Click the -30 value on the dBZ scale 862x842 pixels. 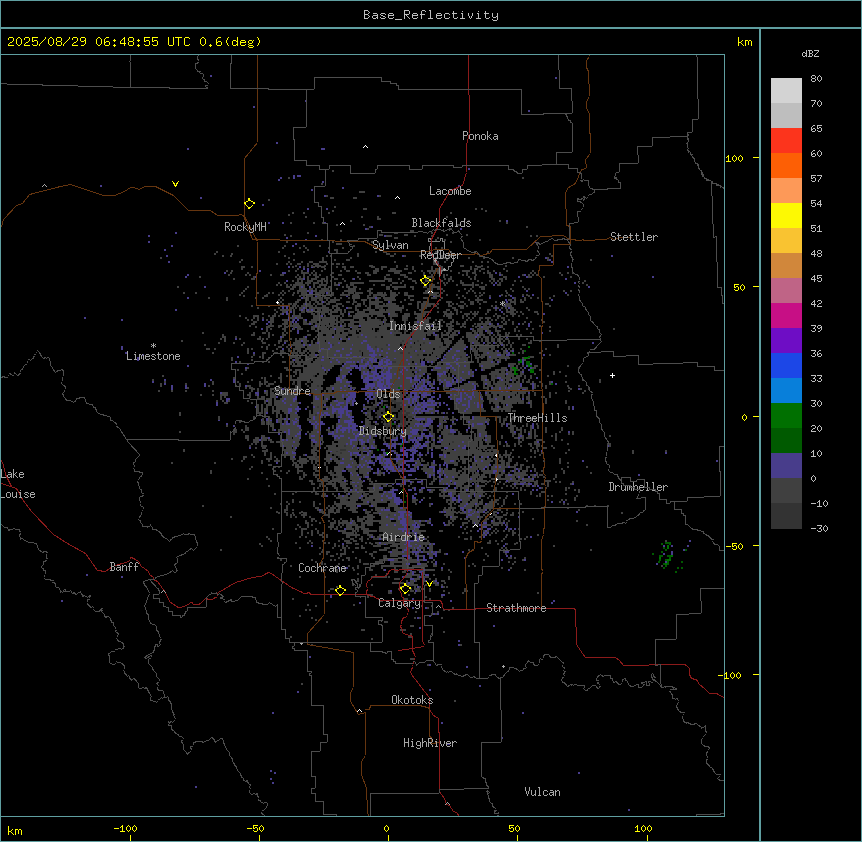pos(819,528)
